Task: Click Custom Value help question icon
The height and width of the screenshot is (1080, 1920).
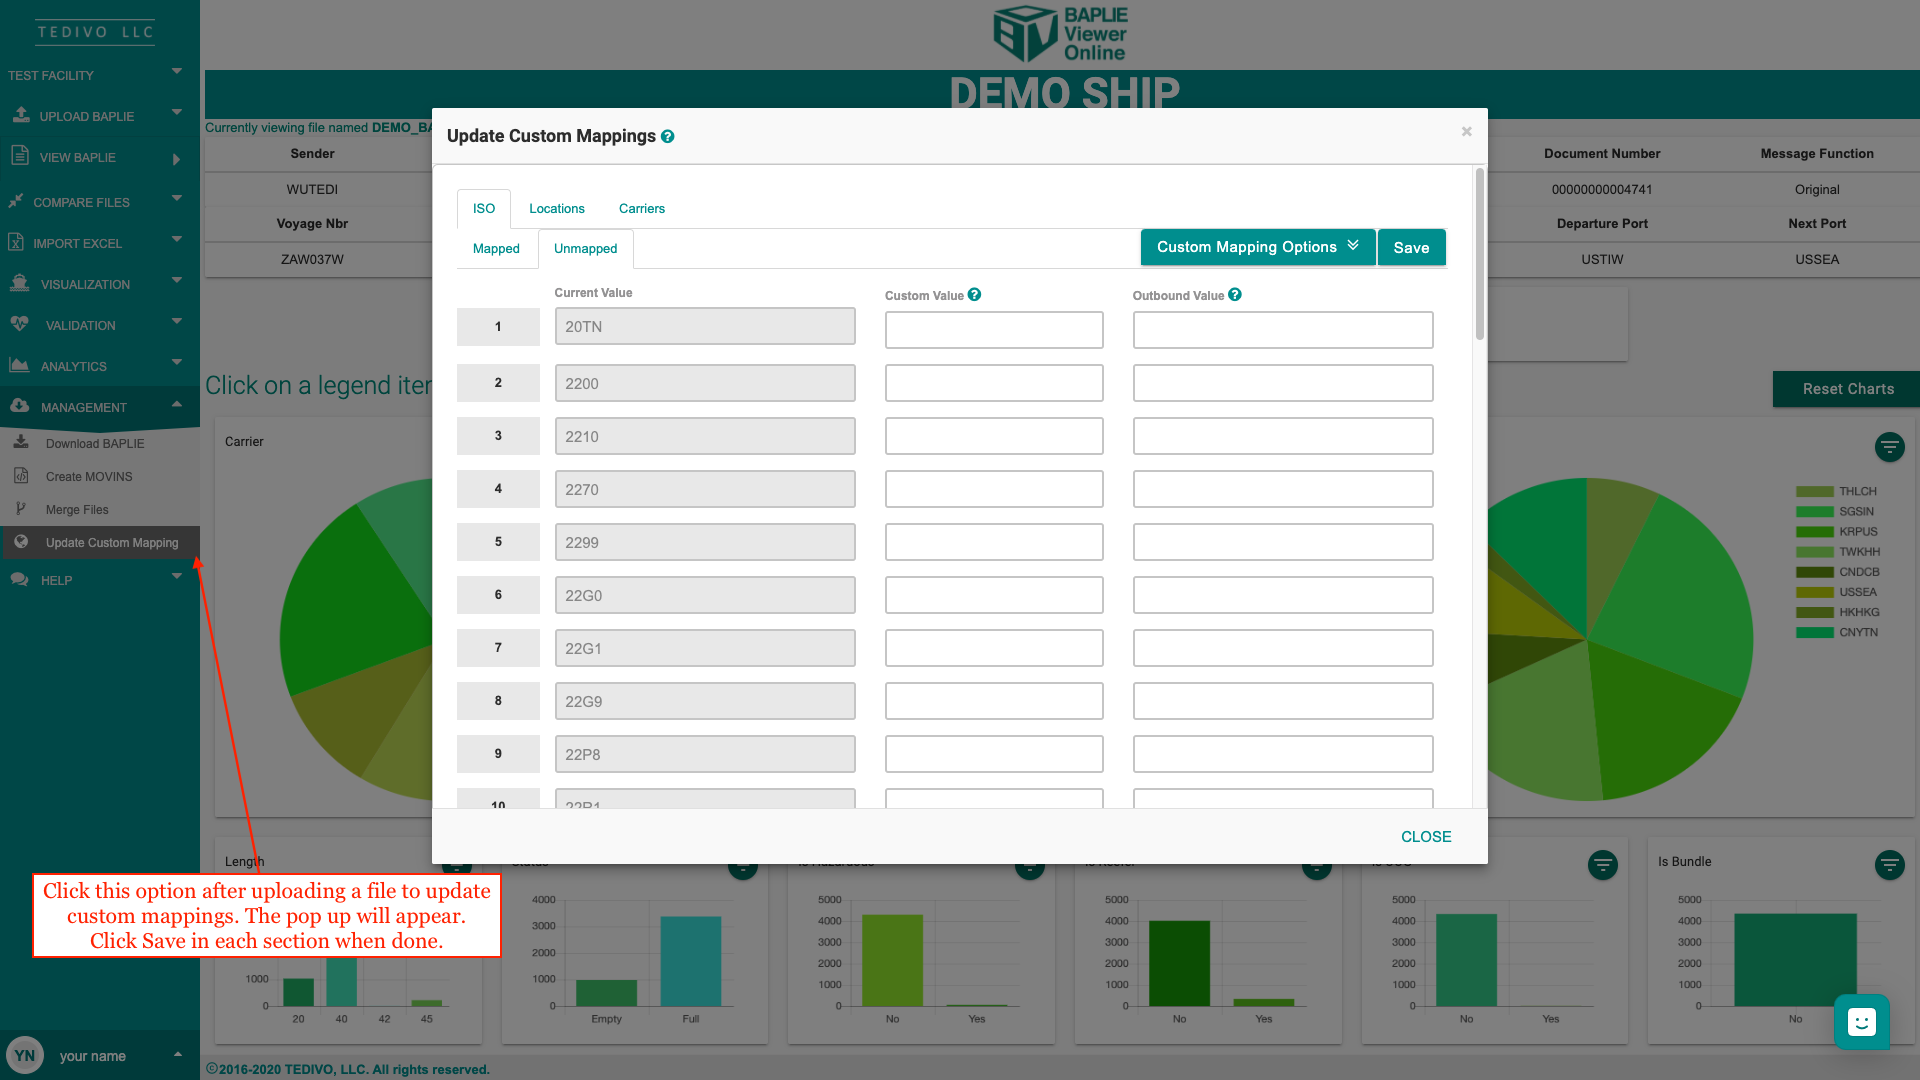Action: tap(974, 295)
